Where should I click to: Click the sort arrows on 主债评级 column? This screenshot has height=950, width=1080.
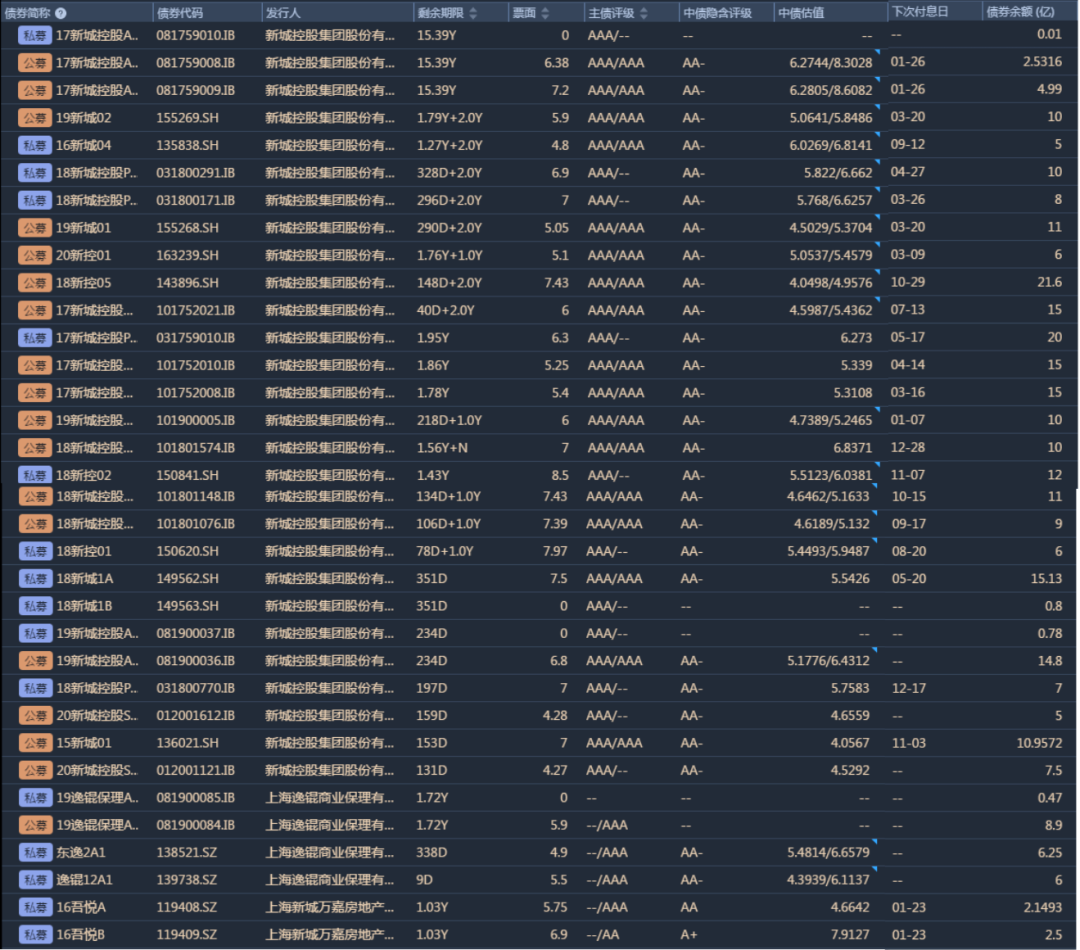point(644,13)
